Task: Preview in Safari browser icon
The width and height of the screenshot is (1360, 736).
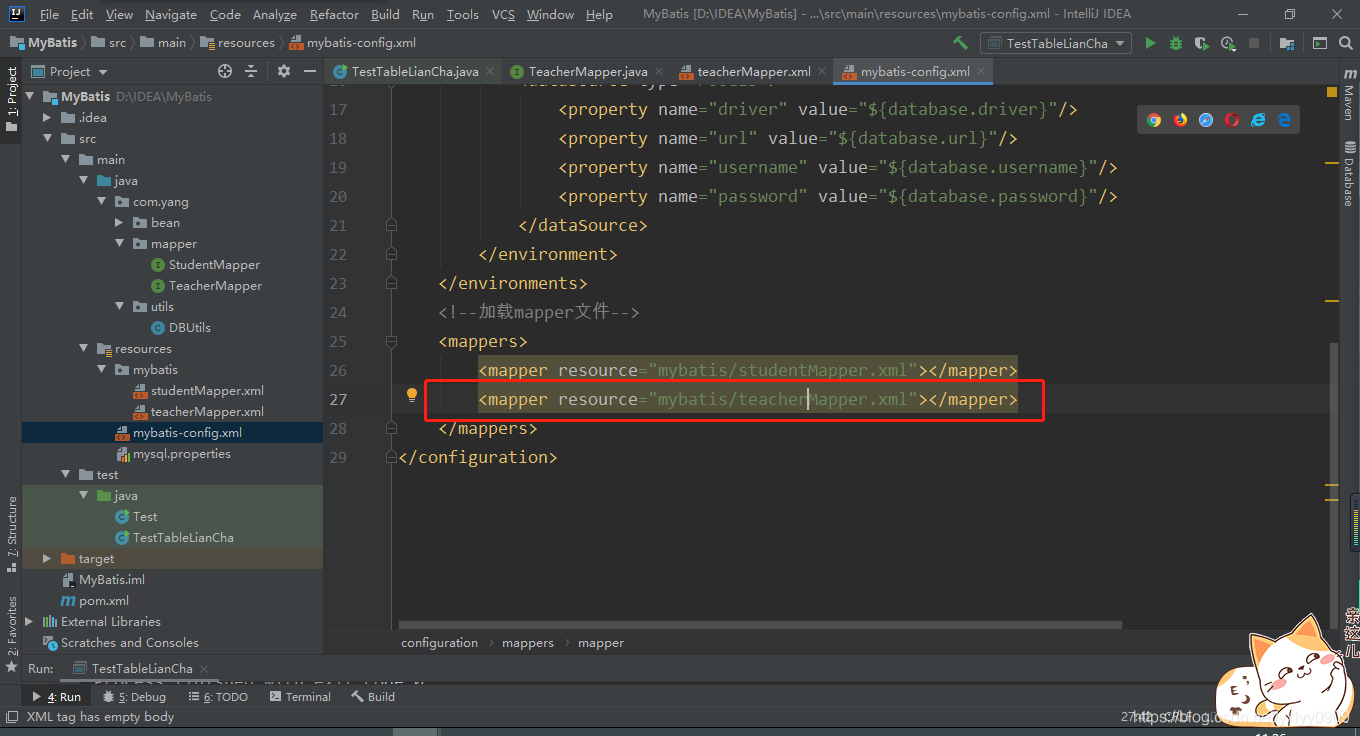Action: (1206, 120)
